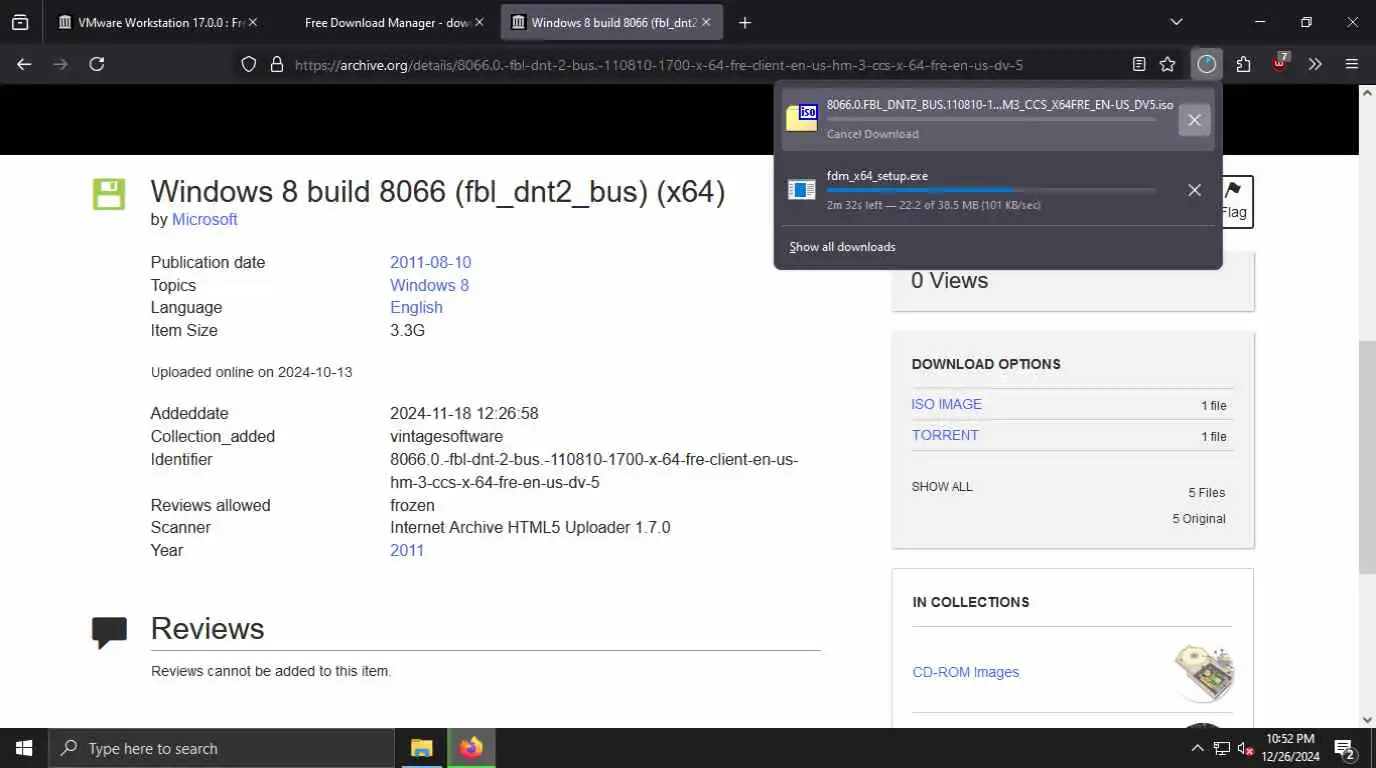
Task: Switch to the Free Download Manager tab
Action: coord(385,22)
